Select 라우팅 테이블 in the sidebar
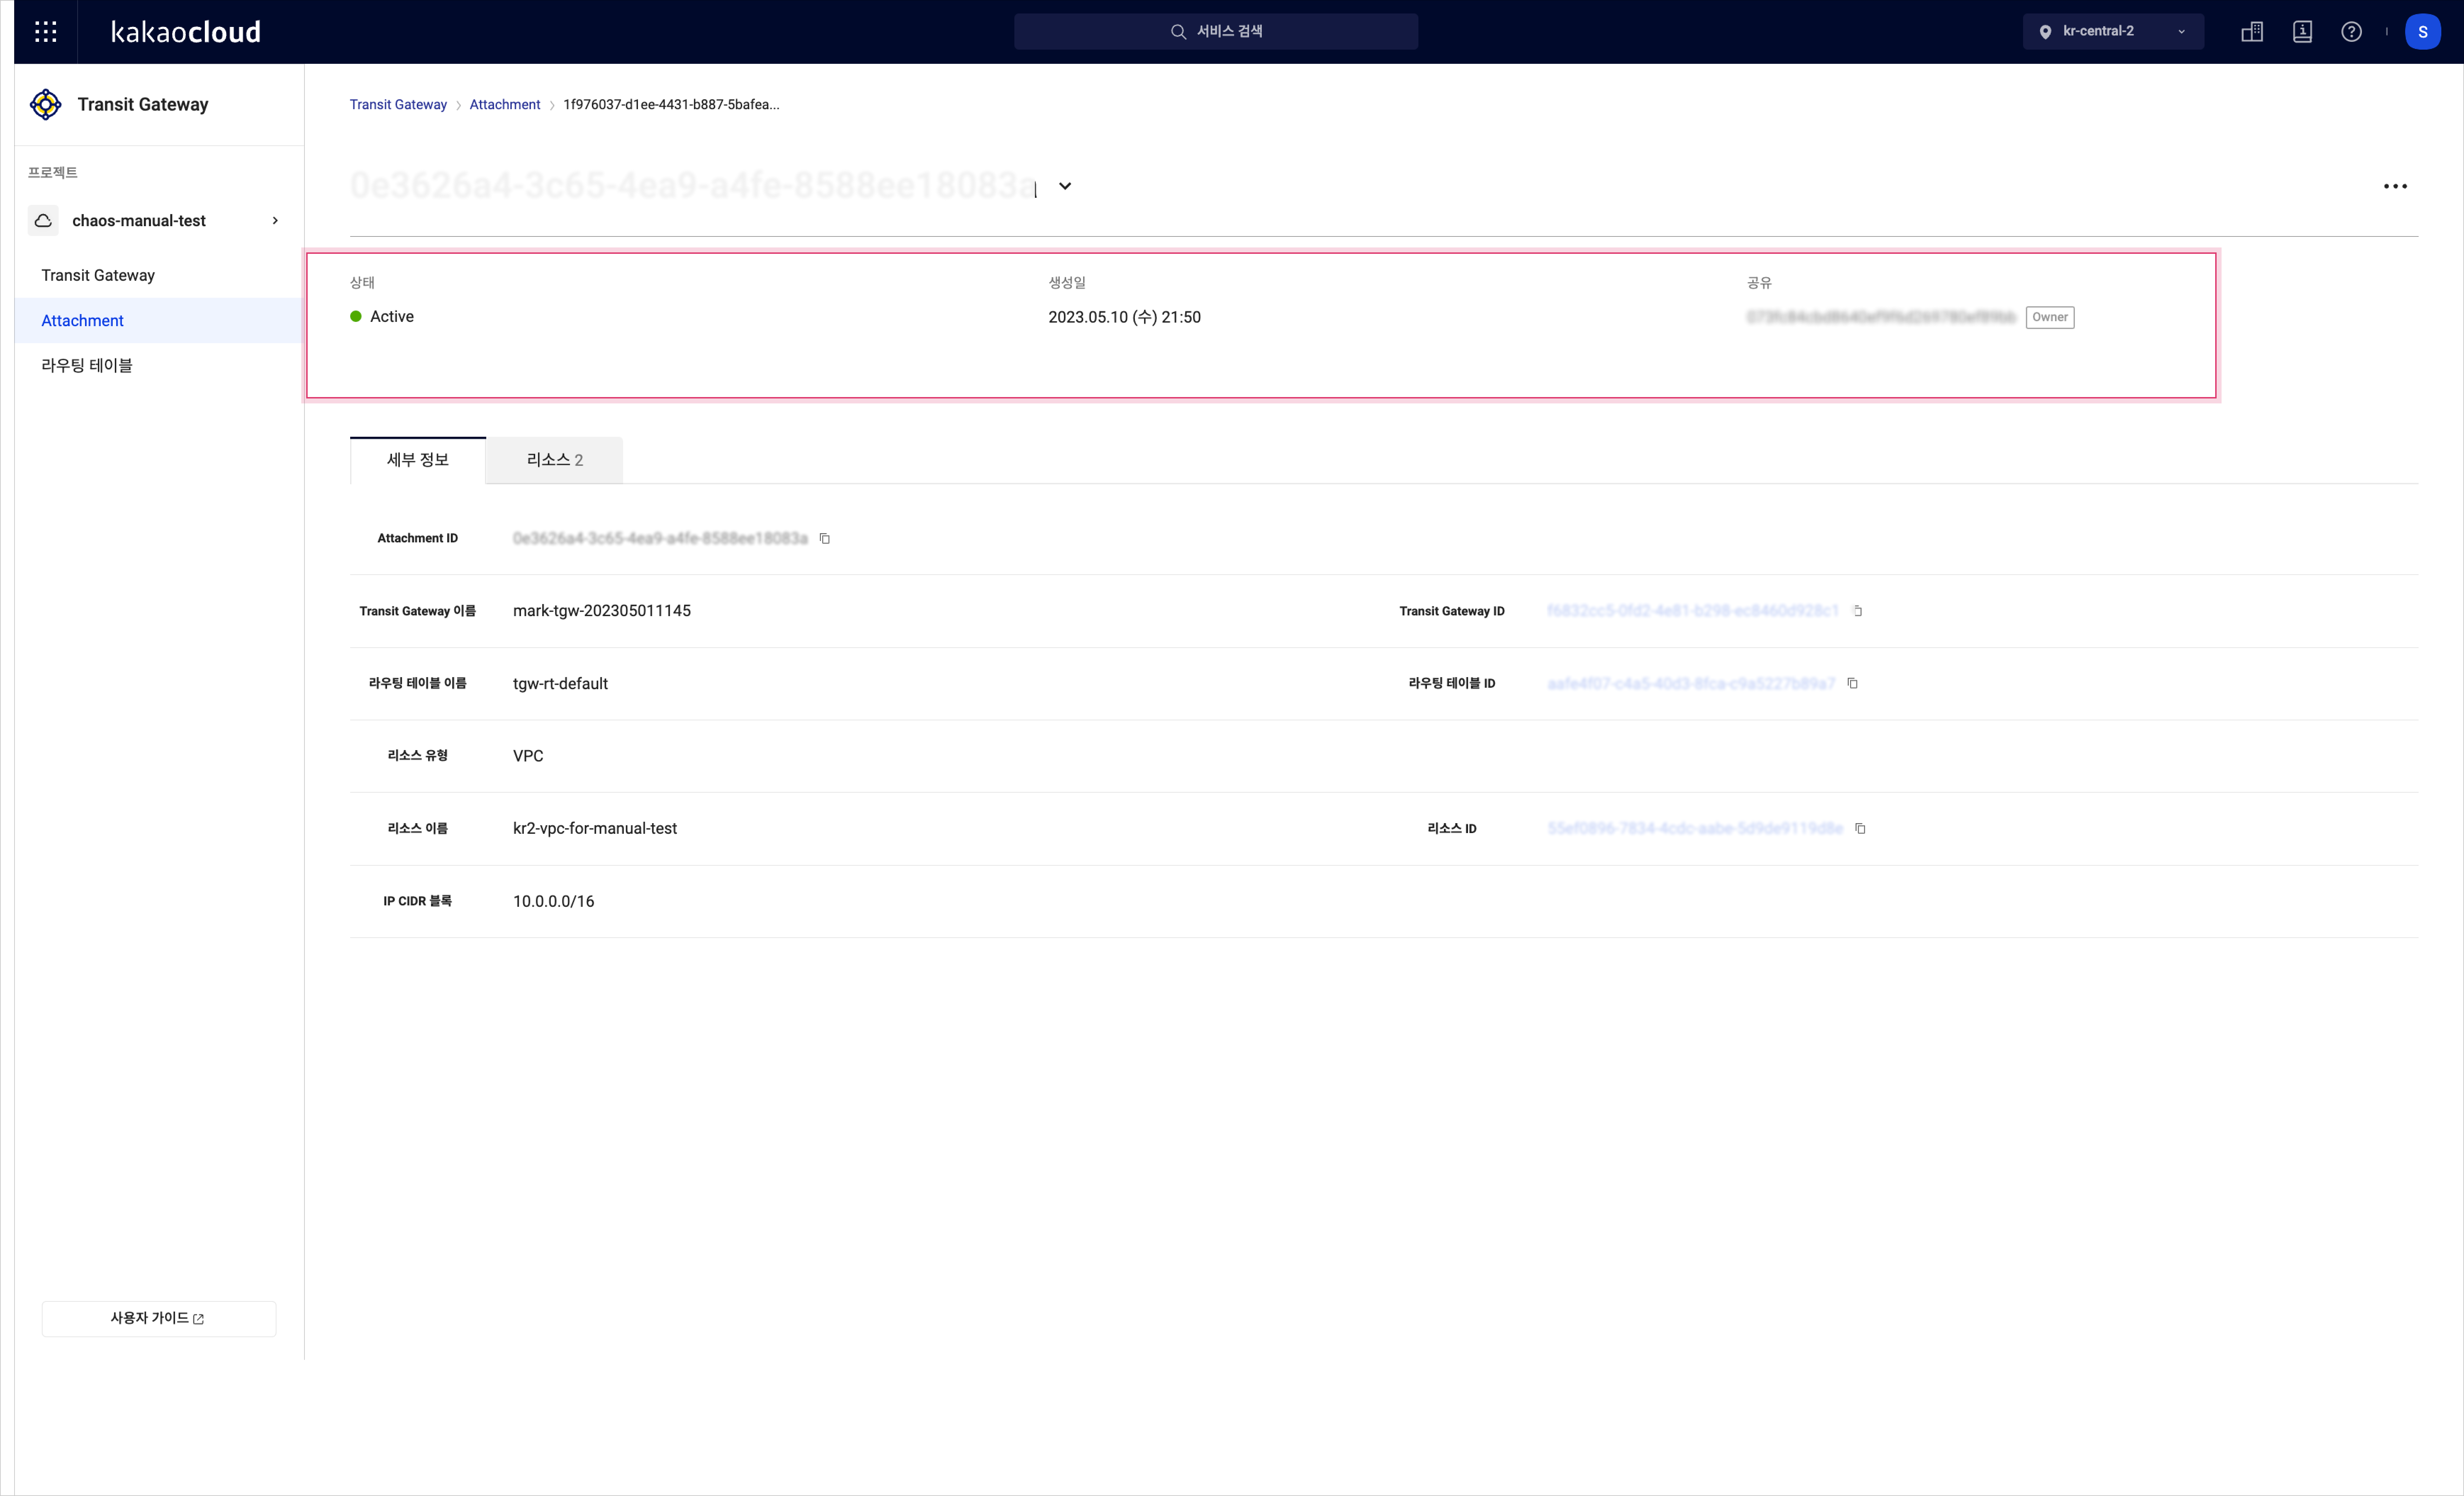 tap(87, 365)
